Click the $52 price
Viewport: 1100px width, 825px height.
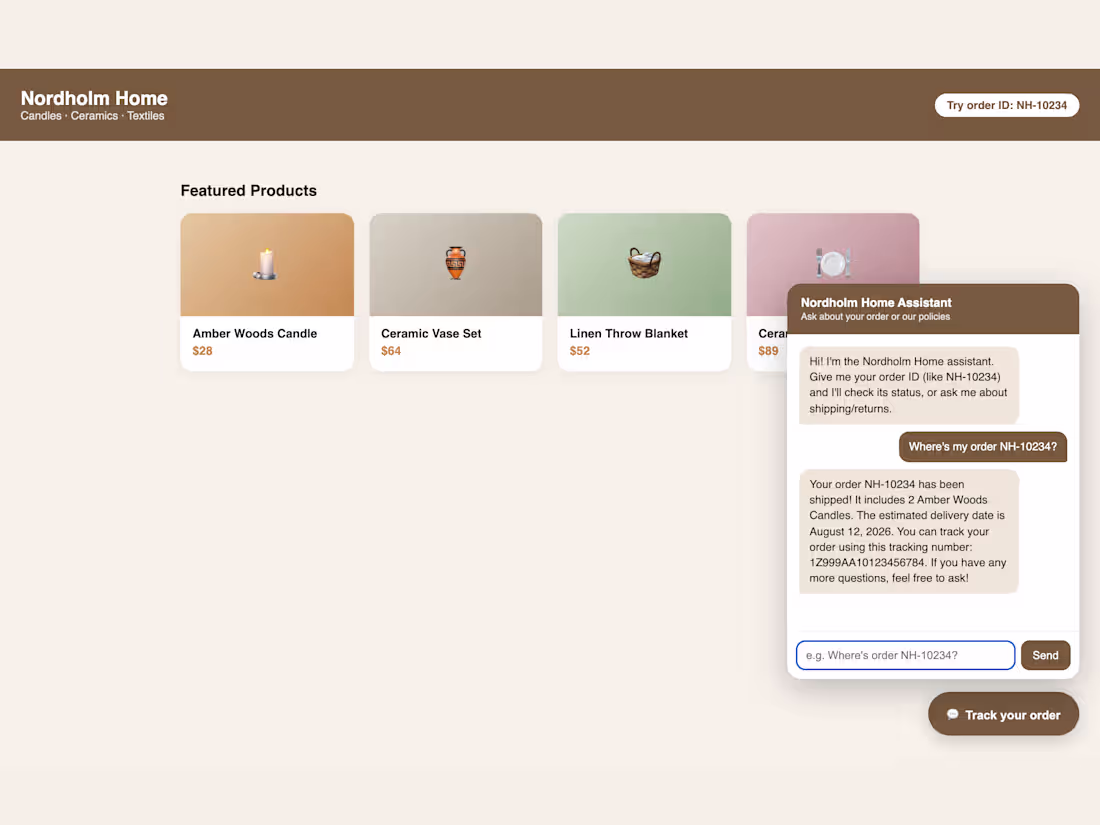(579, 351)
